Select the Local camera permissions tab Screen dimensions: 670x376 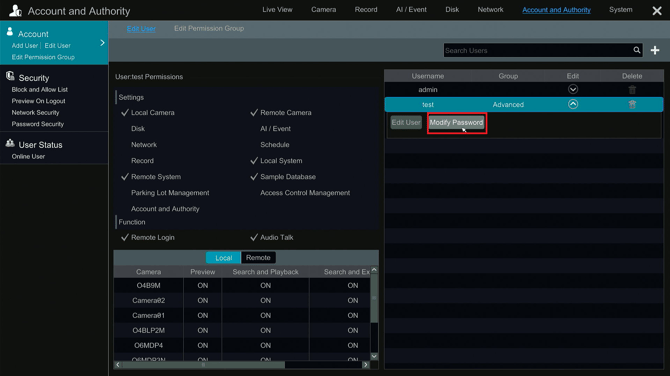point(223,258)
